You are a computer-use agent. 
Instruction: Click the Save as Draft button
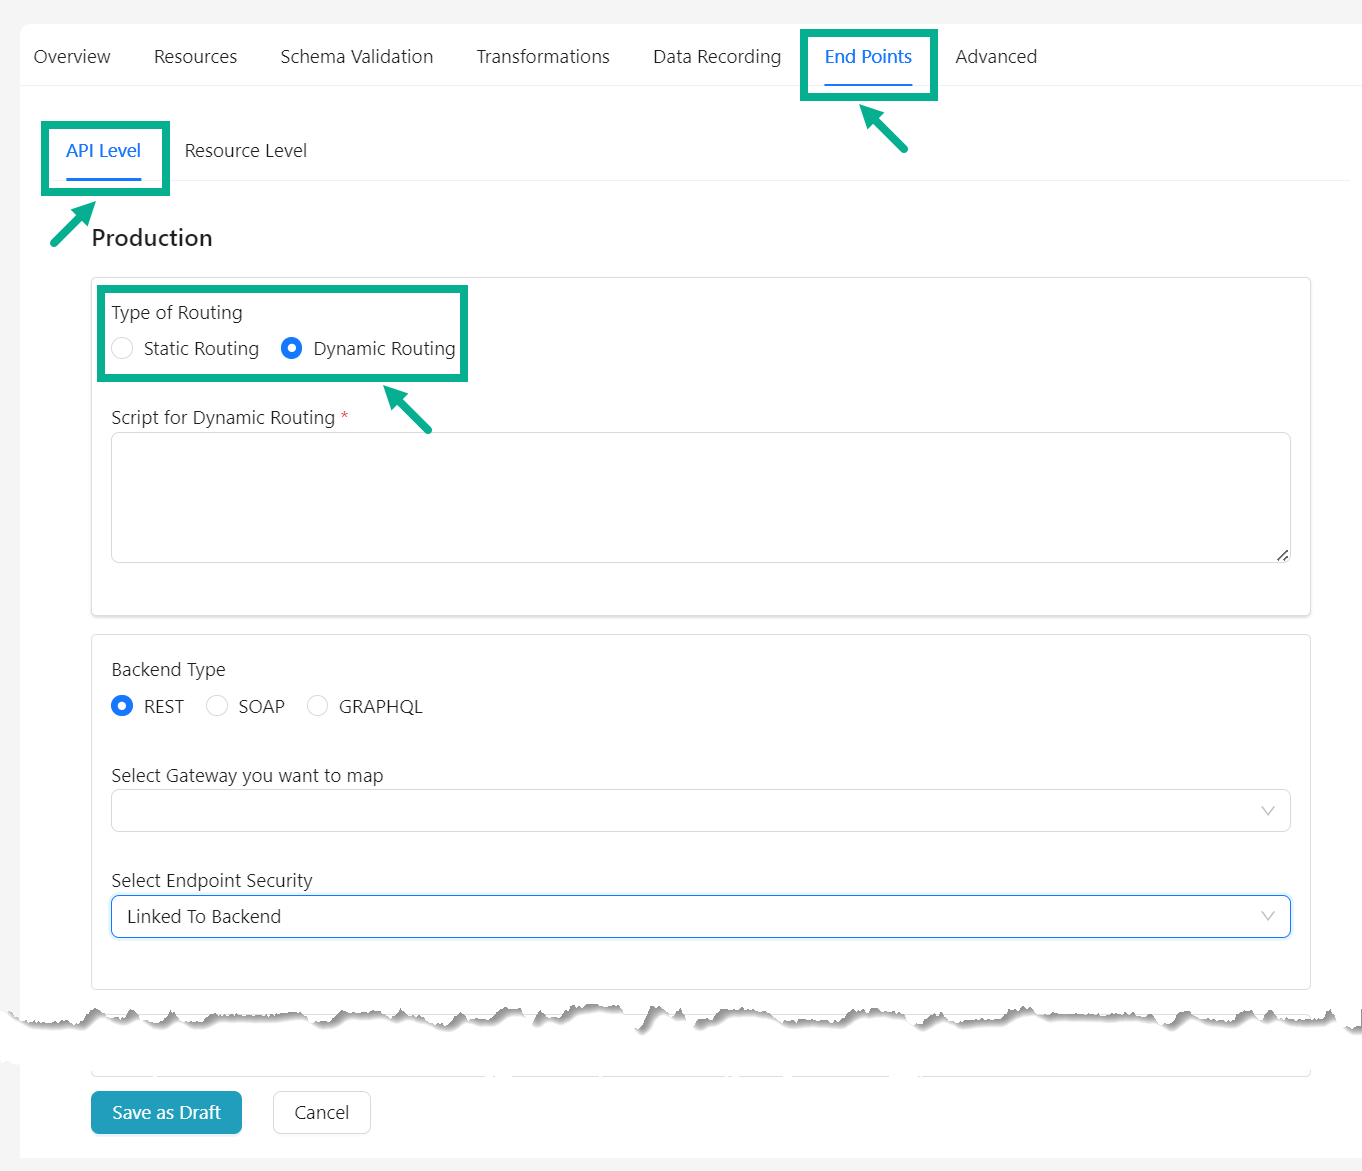166,1113
